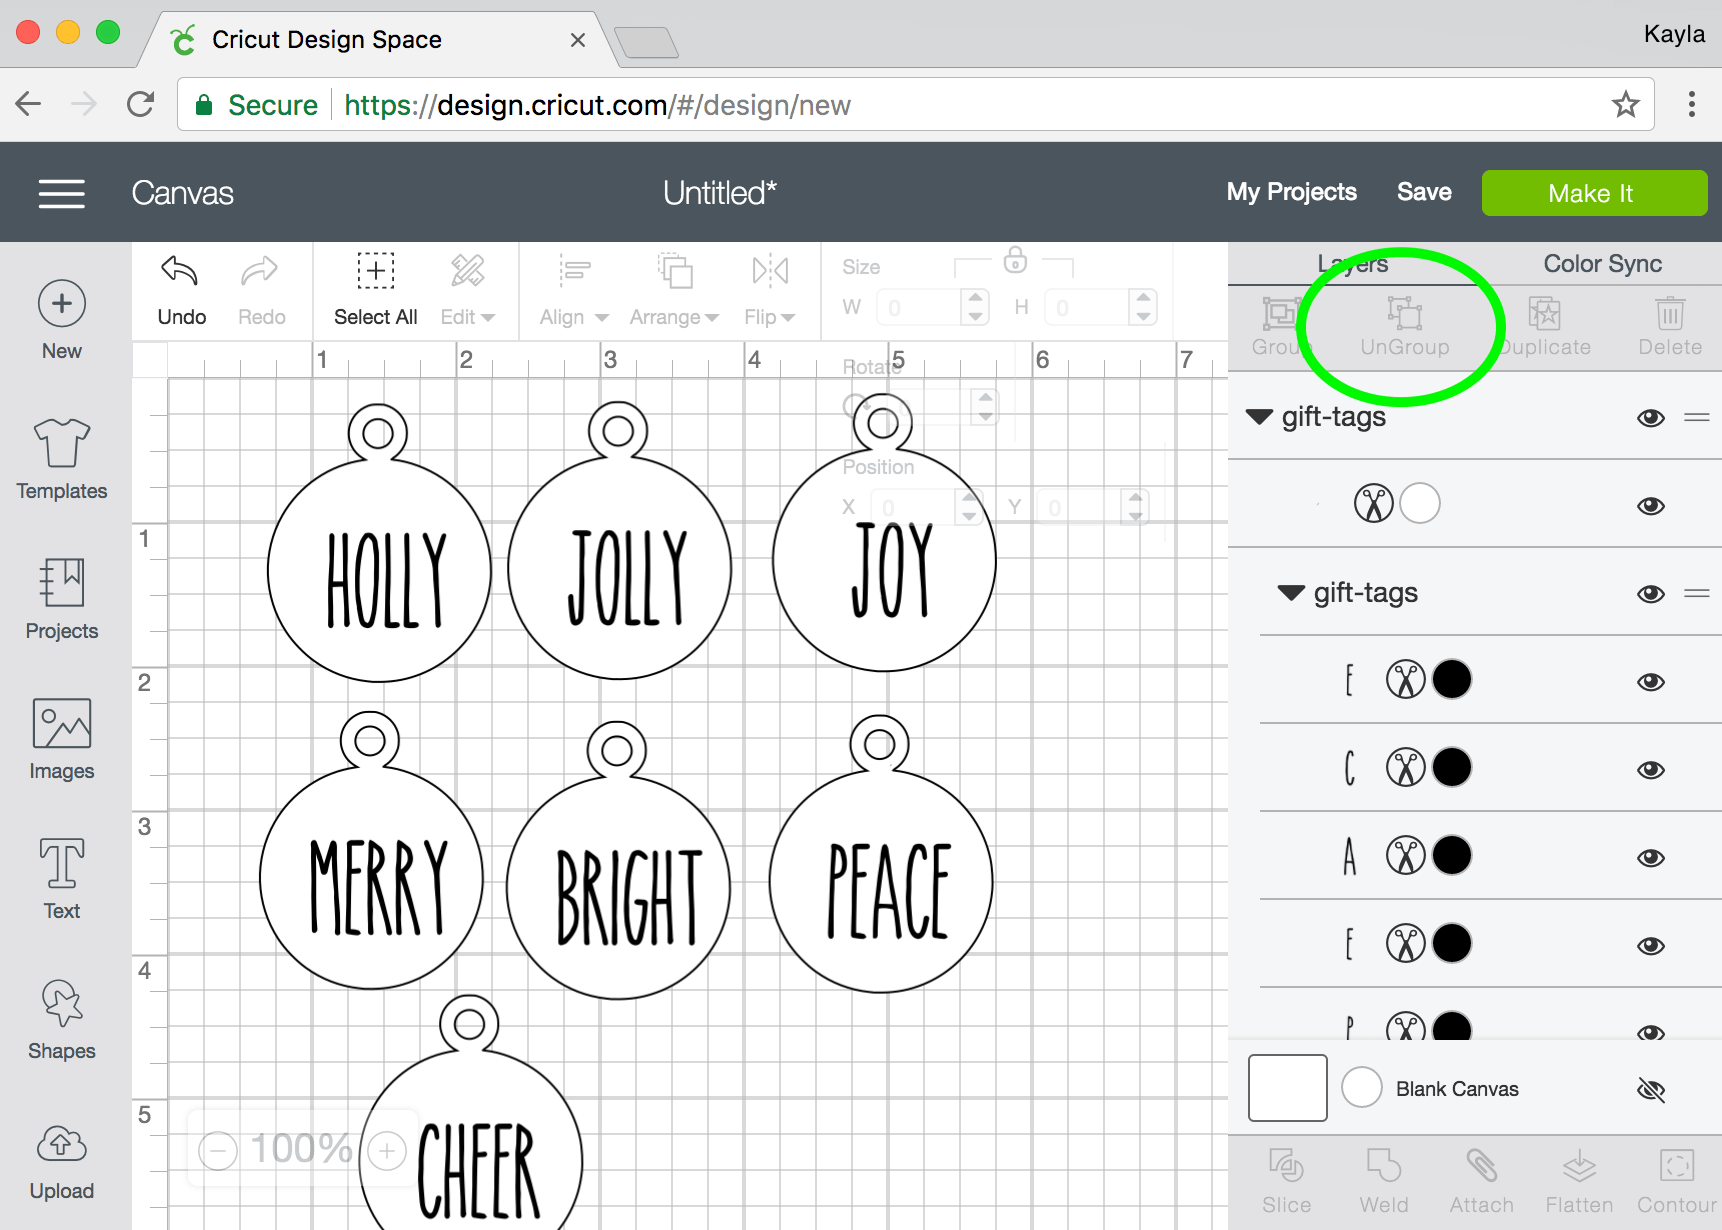
Task: Show the Blank Canvas layer
Action: click(1650, 1089)
